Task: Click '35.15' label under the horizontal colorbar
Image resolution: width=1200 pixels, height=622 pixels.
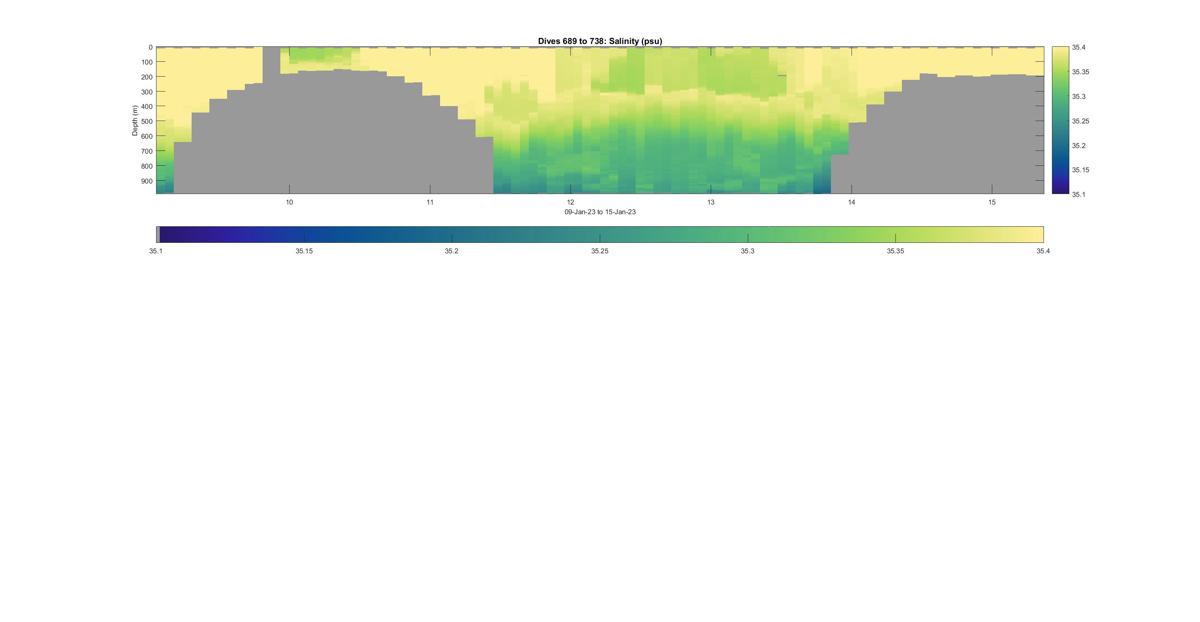Action: click(304, 252)
